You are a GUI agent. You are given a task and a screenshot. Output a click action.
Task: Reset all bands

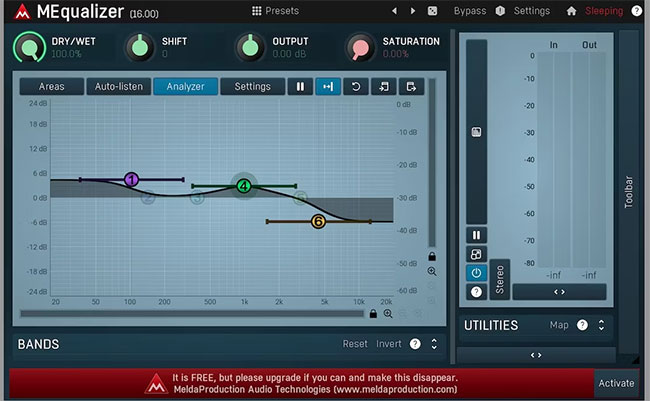(x=355, y=344)
